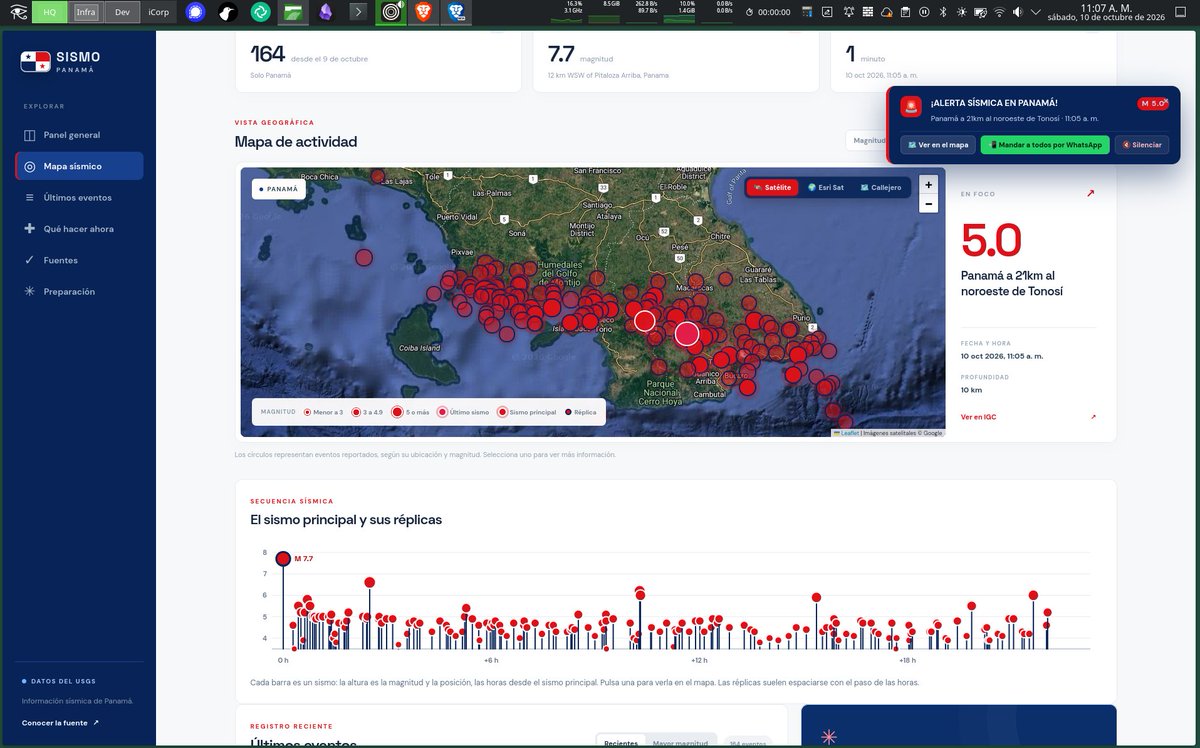Open the Magnitud filter dropdown
Screen dimensions: 1200x748
[866, 141]
